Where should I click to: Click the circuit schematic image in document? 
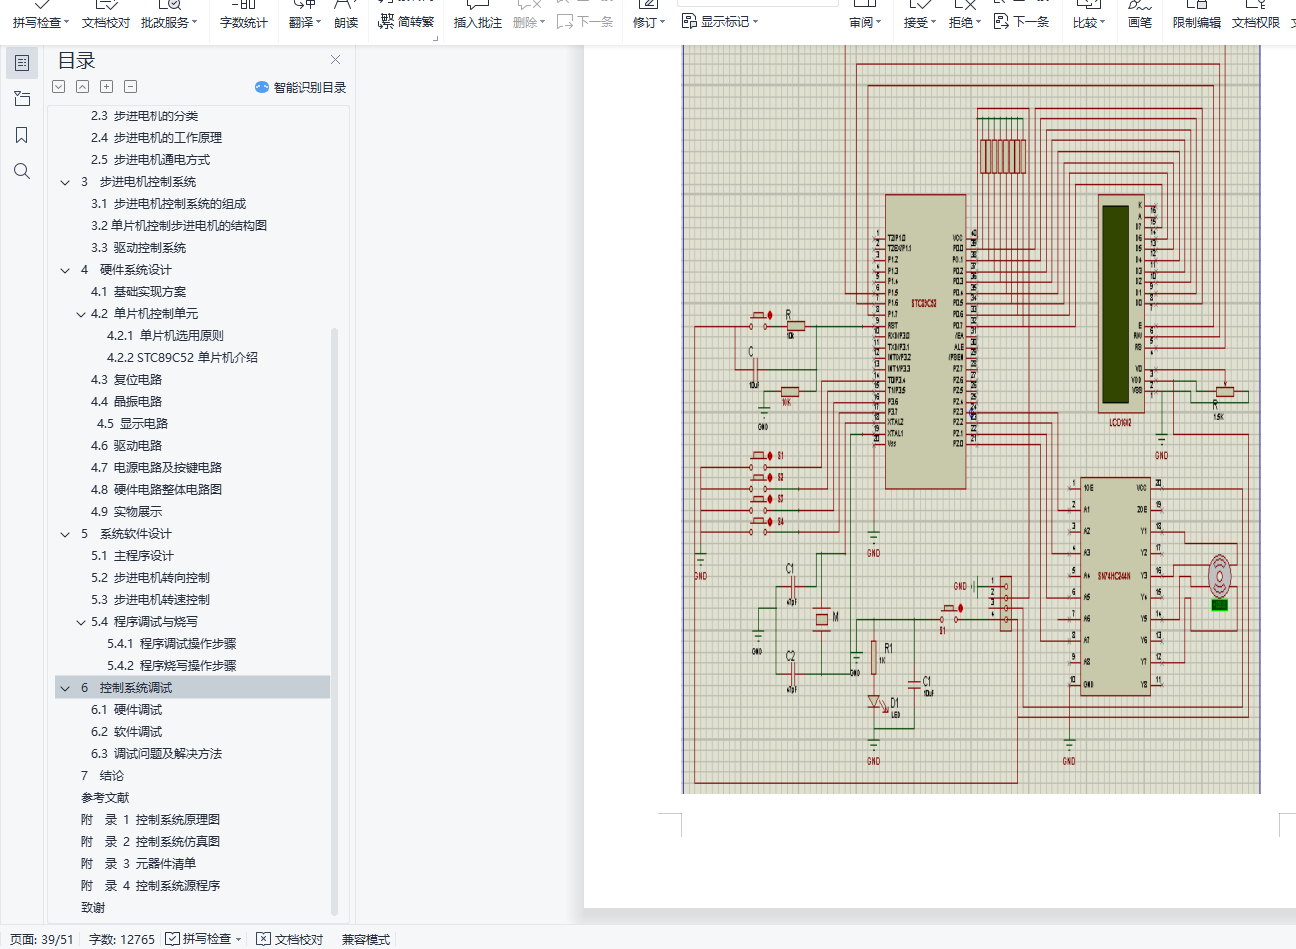[x=971, y=419]
